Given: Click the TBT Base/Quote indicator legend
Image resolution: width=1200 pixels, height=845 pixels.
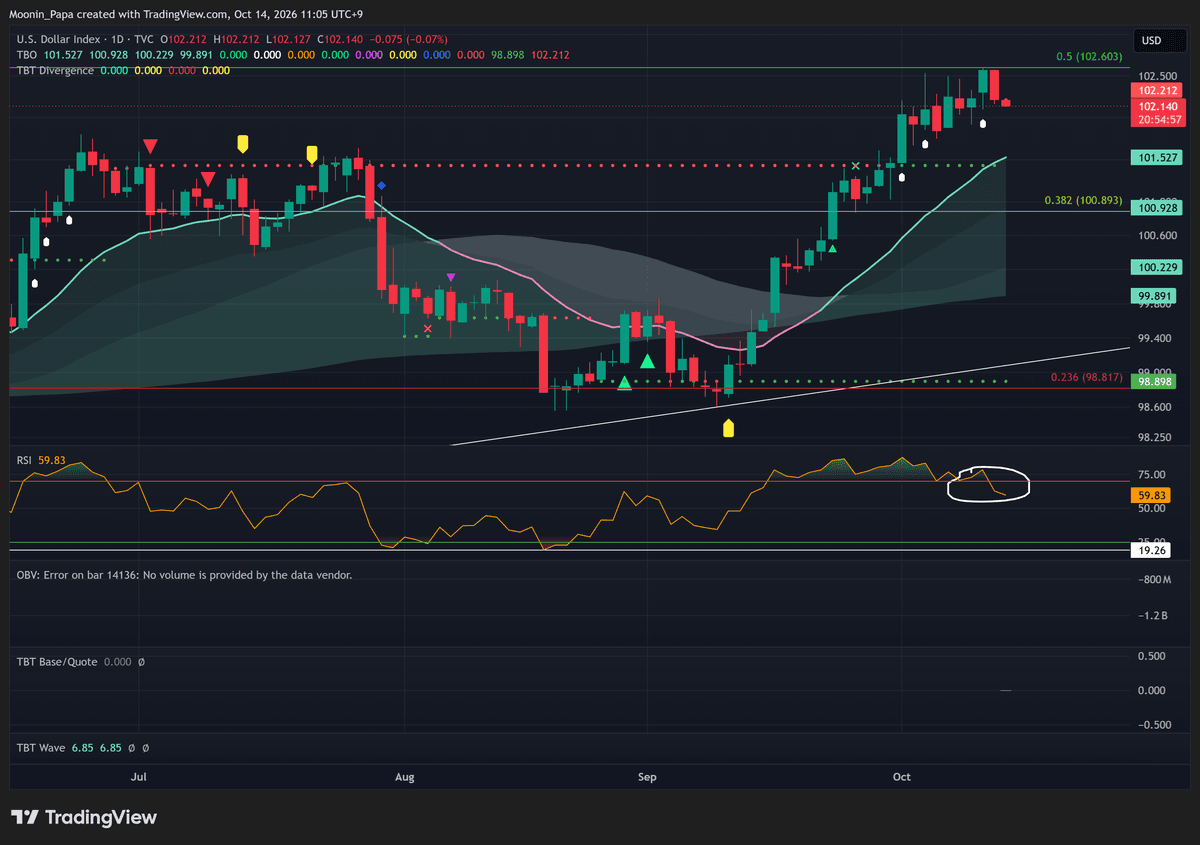Looking at the screenshot, I should click(x=57, y=662).
